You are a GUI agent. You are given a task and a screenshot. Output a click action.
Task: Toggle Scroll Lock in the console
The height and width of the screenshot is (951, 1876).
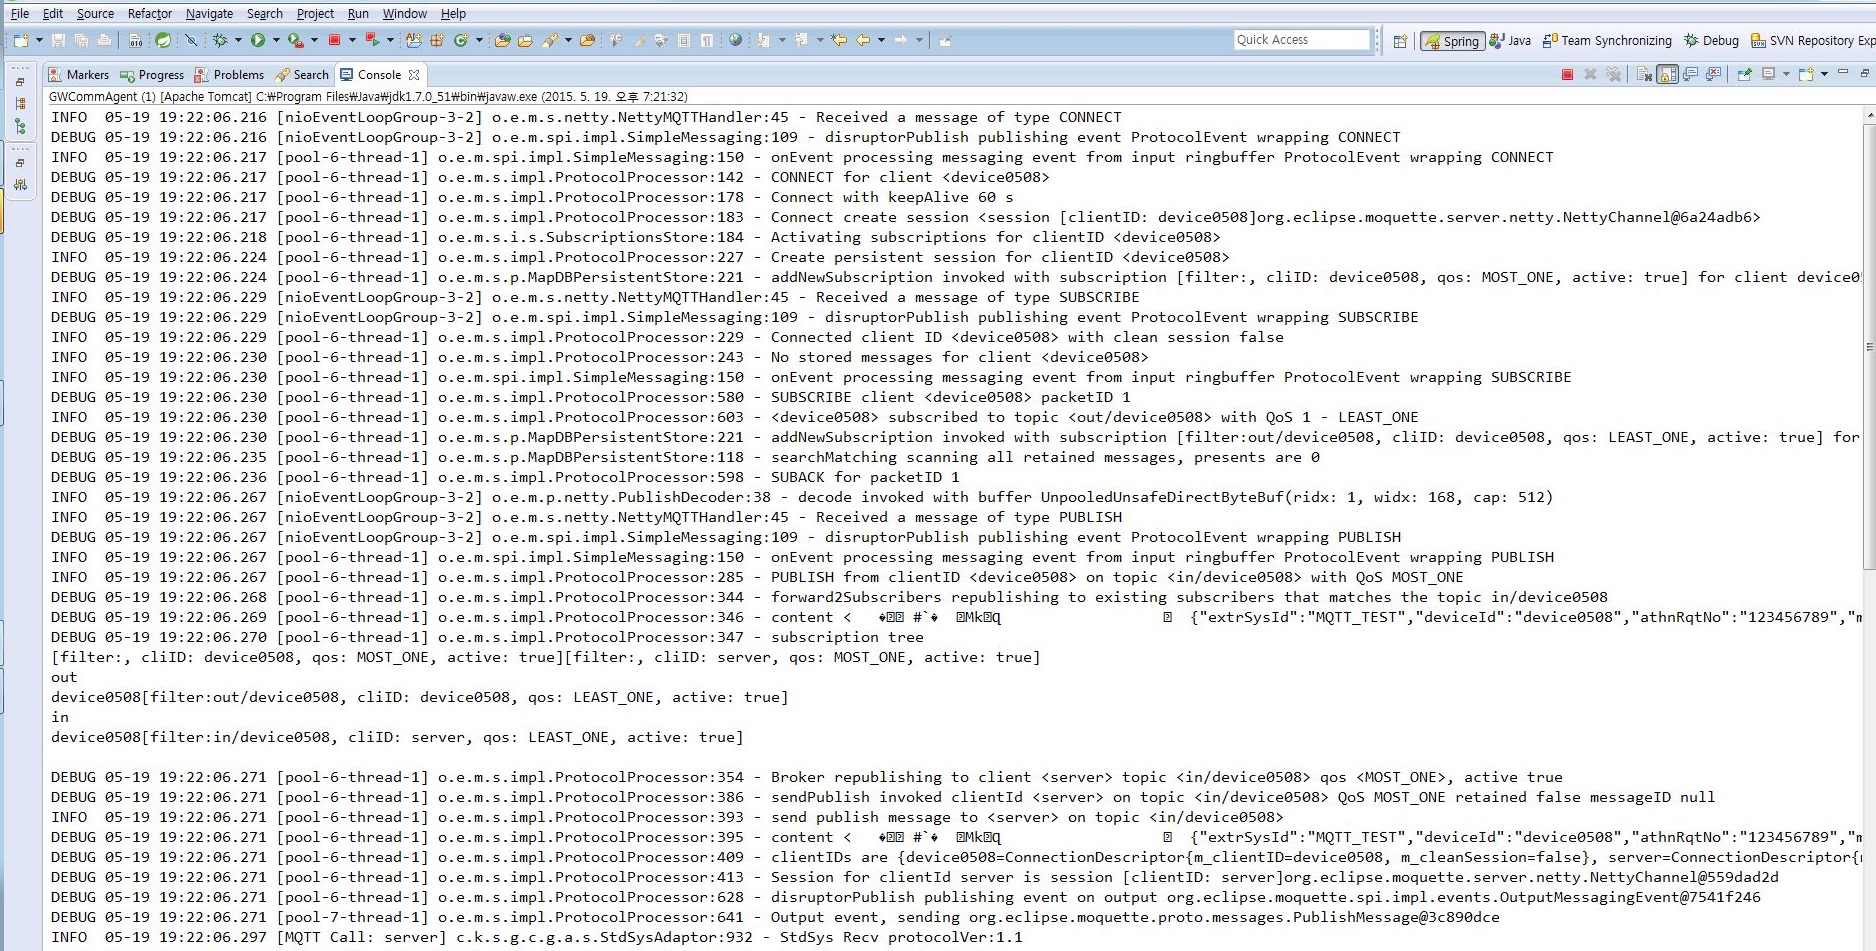pyautogui.click(x=1667, y=75)
